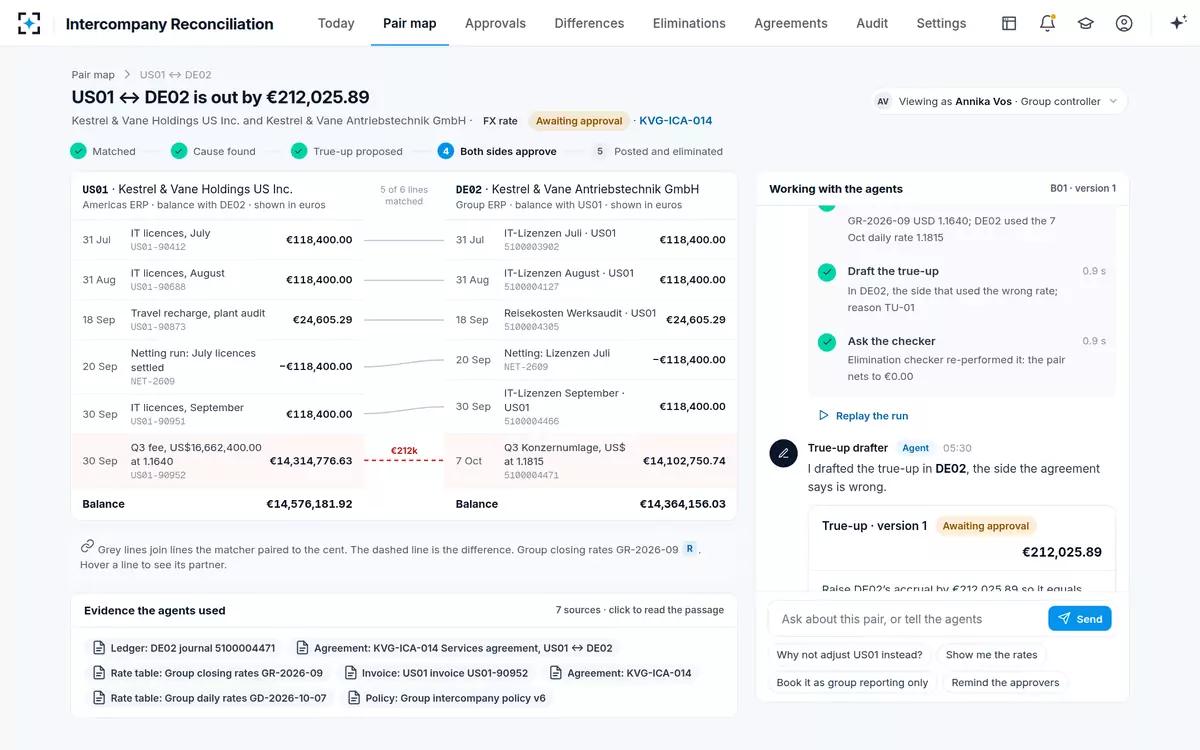Click the green check beside Ask the checker
Viewport: 1200px width, 750px height.
[826, 342]
